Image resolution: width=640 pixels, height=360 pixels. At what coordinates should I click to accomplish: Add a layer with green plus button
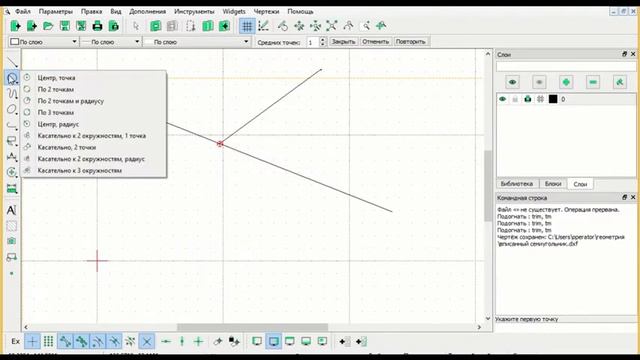coord(566,82)
